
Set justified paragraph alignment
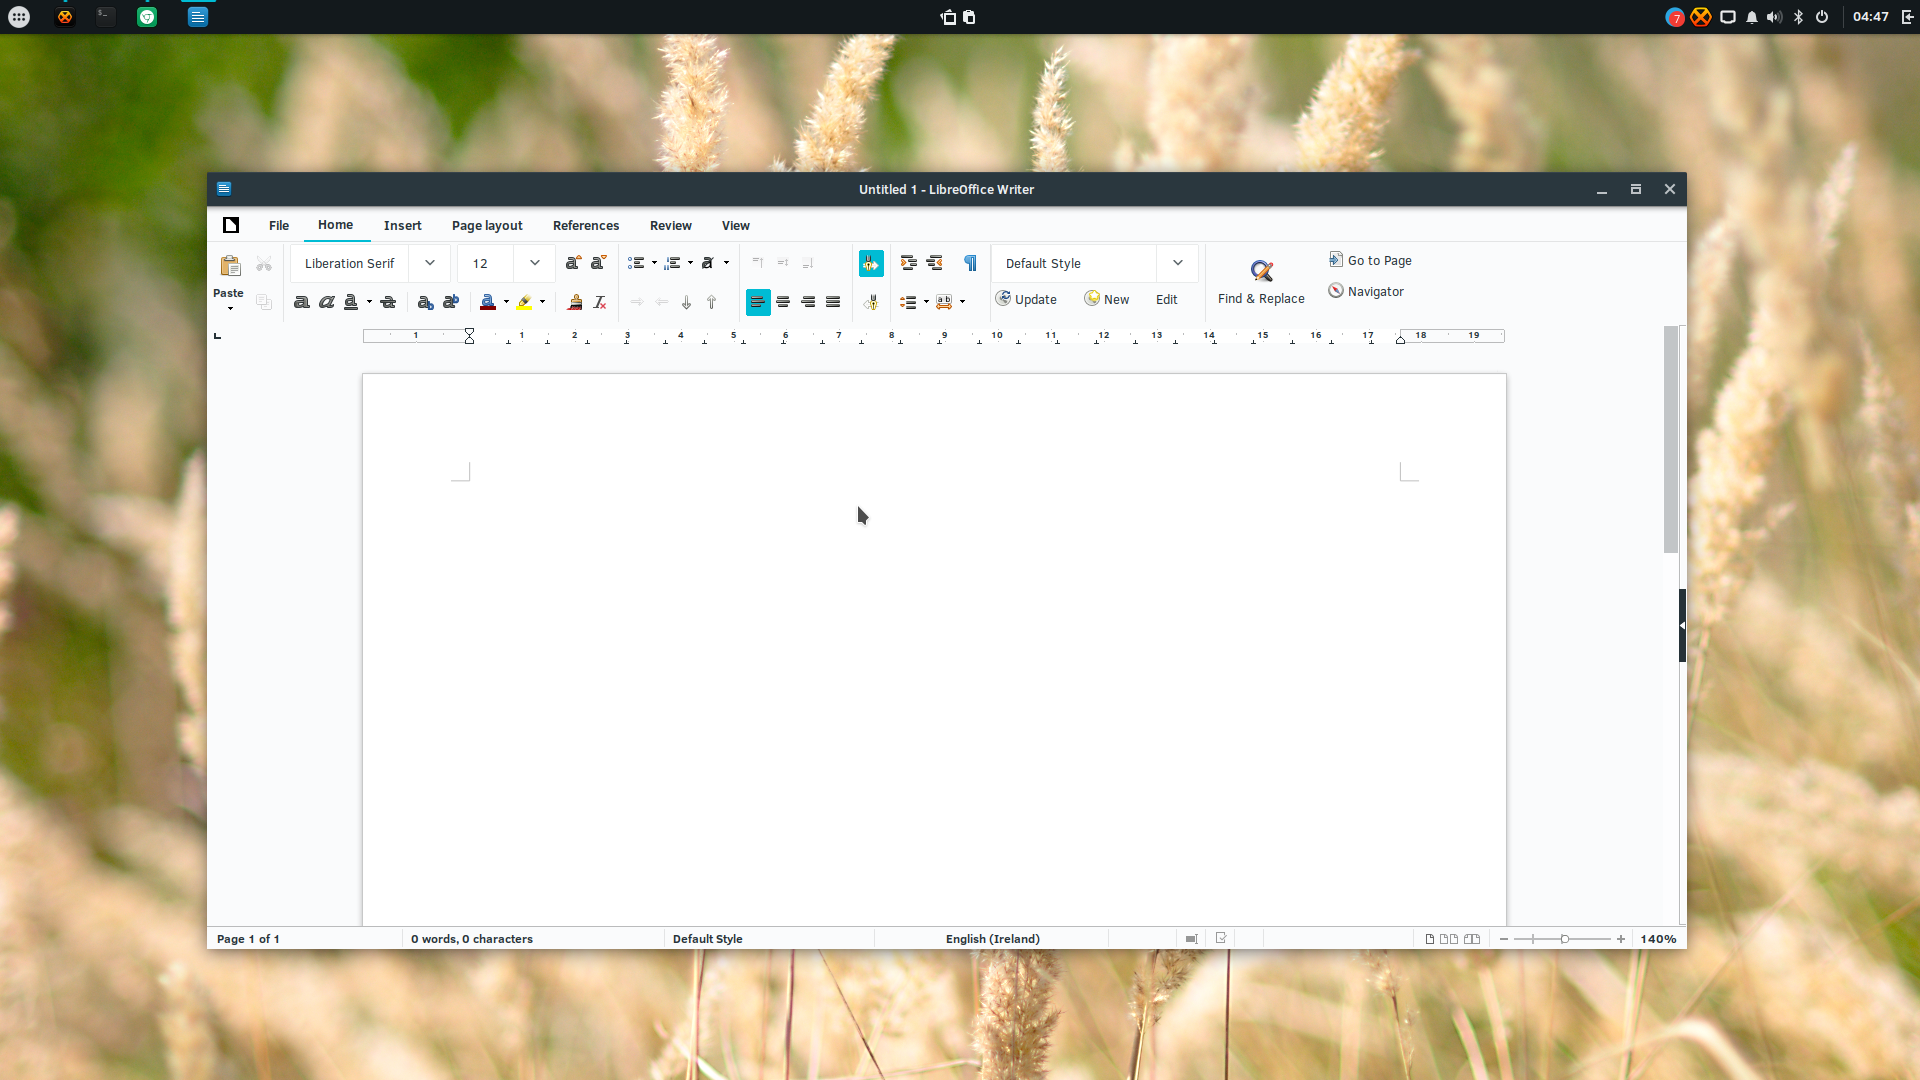point(833,302)
